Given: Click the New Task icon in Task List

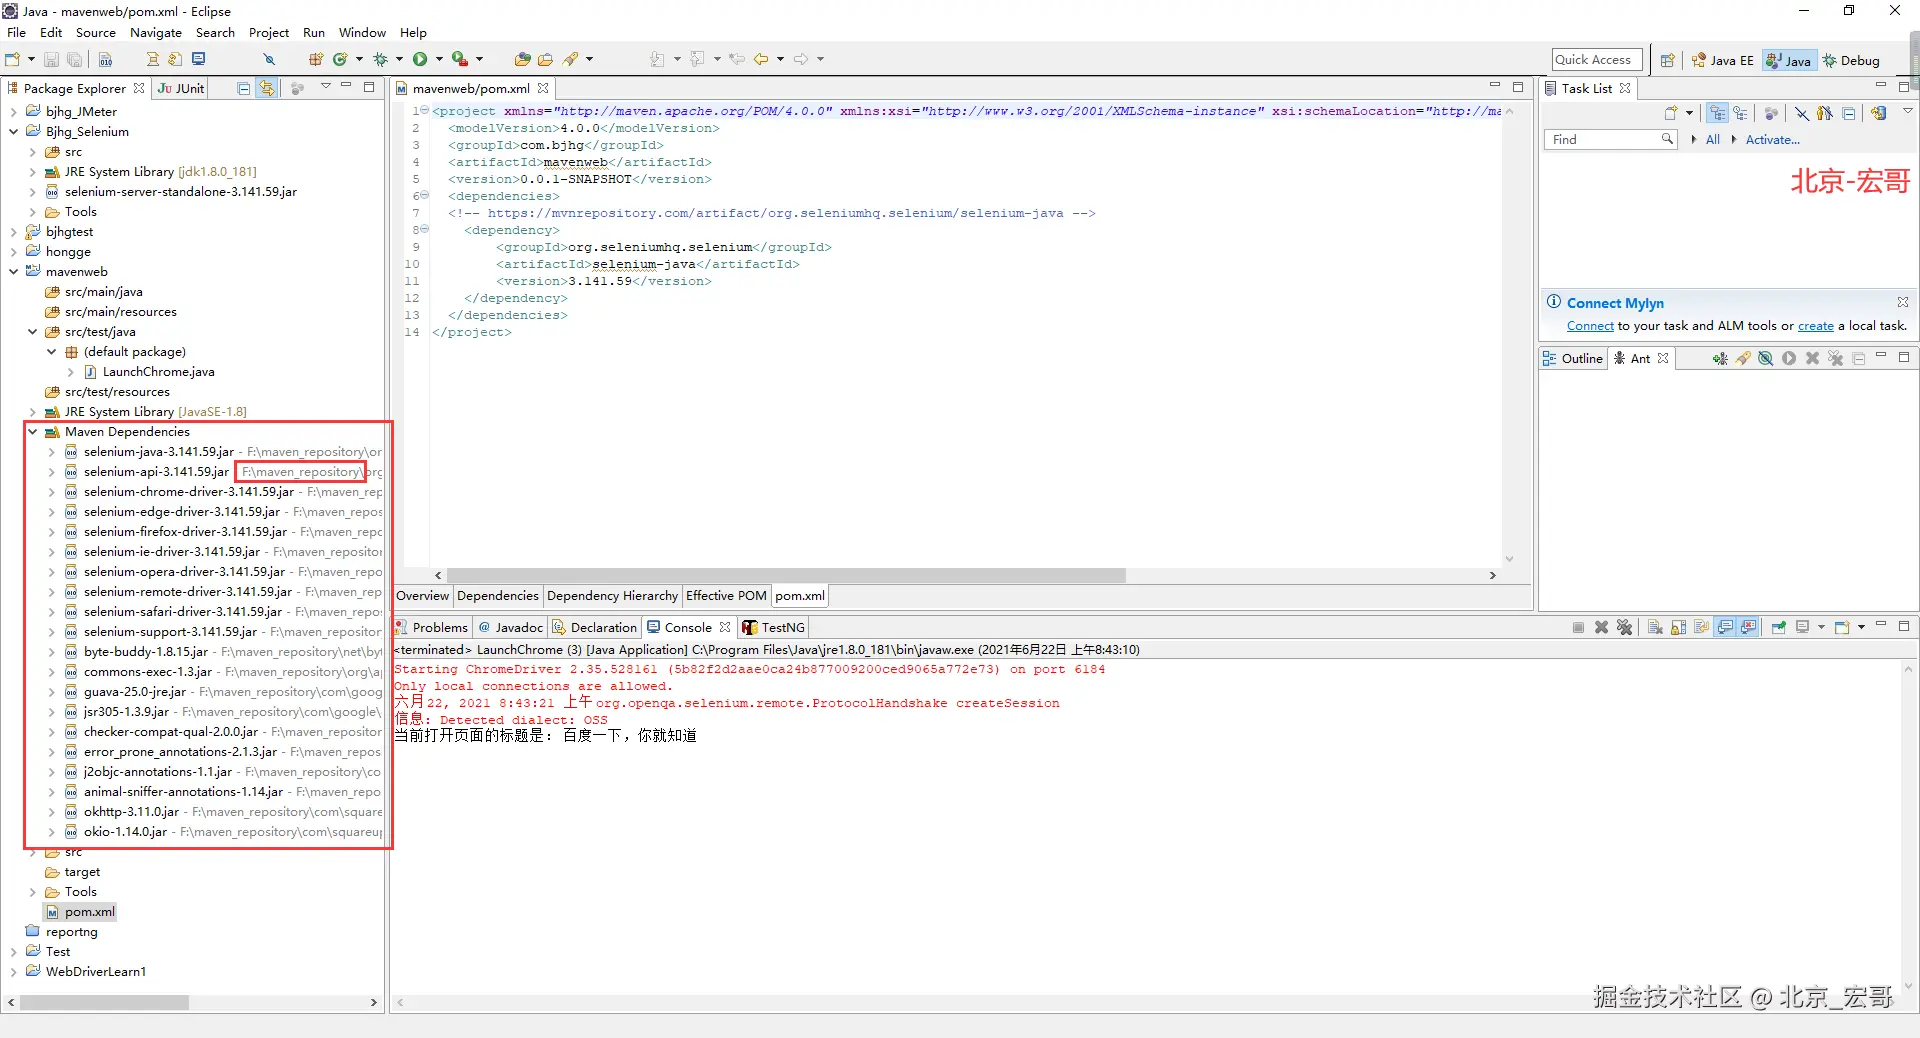Looking at the screenshot, I should point(1671,113).
